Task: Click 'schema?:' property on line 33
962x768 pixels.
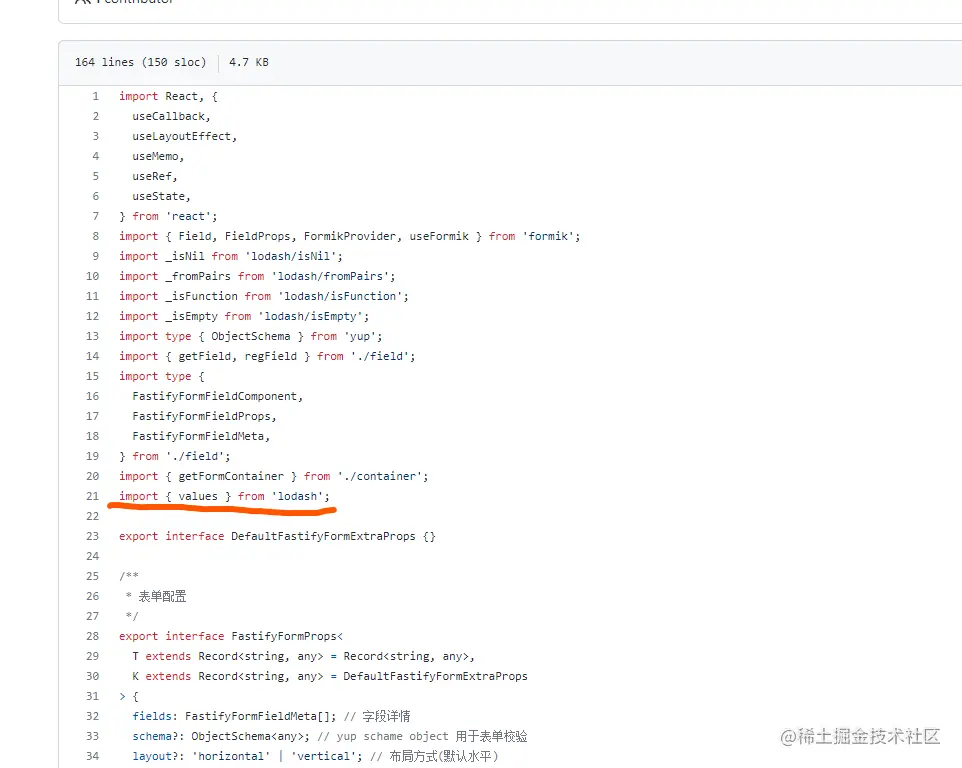Action: (158, 736)
